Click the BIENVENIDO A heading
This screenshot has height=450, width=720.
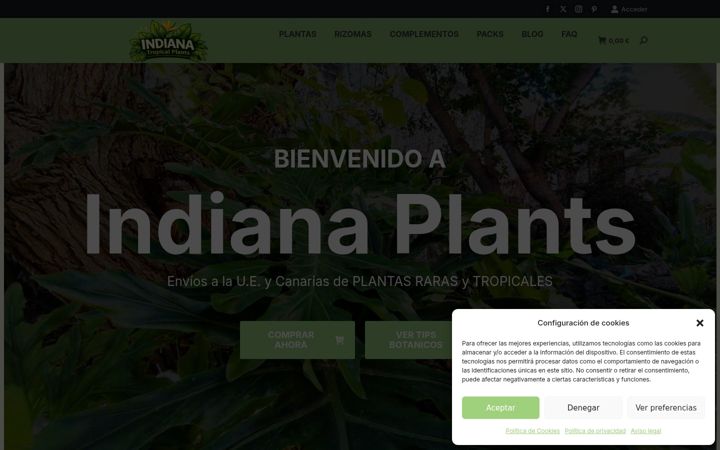[360, 159]
